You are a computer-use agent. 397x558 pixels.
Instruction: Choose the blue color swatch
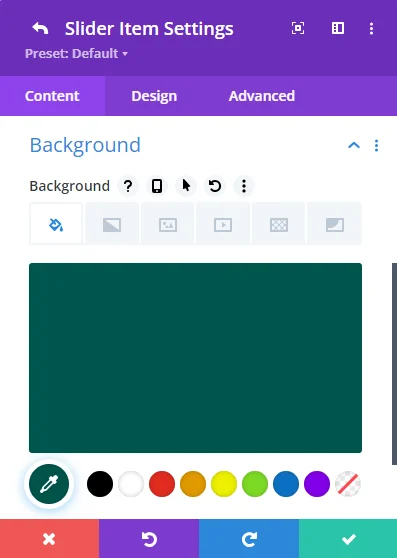[286, 484]
